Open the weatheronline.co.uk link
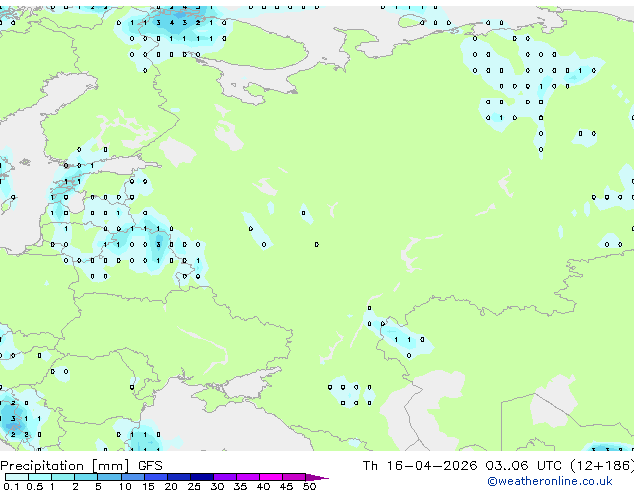This screenshot has width=634, height=490. (x=550, y=481)
